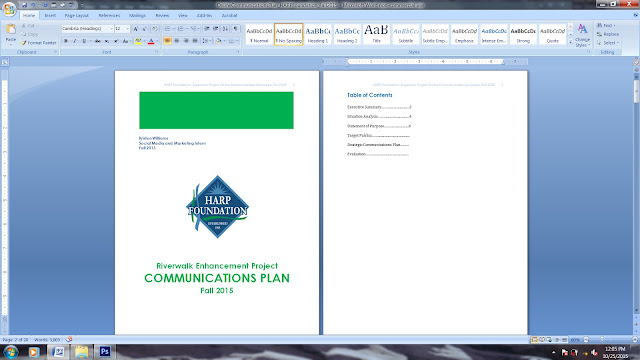Open Photoshop from the taskbar
This screenshot has height=360, width=640.
tap(105, 351)
